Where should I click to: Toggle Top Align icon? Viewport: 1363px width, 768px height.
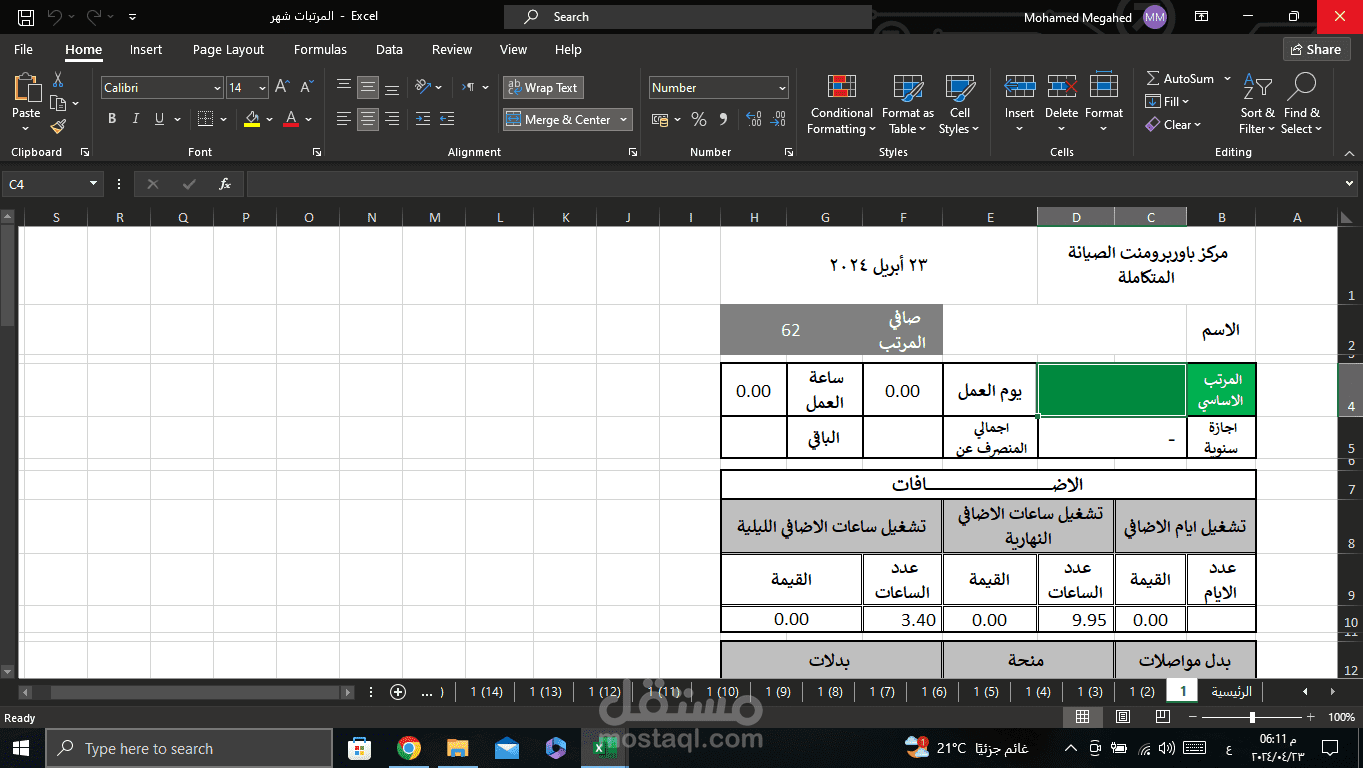[x=344, y=88]
